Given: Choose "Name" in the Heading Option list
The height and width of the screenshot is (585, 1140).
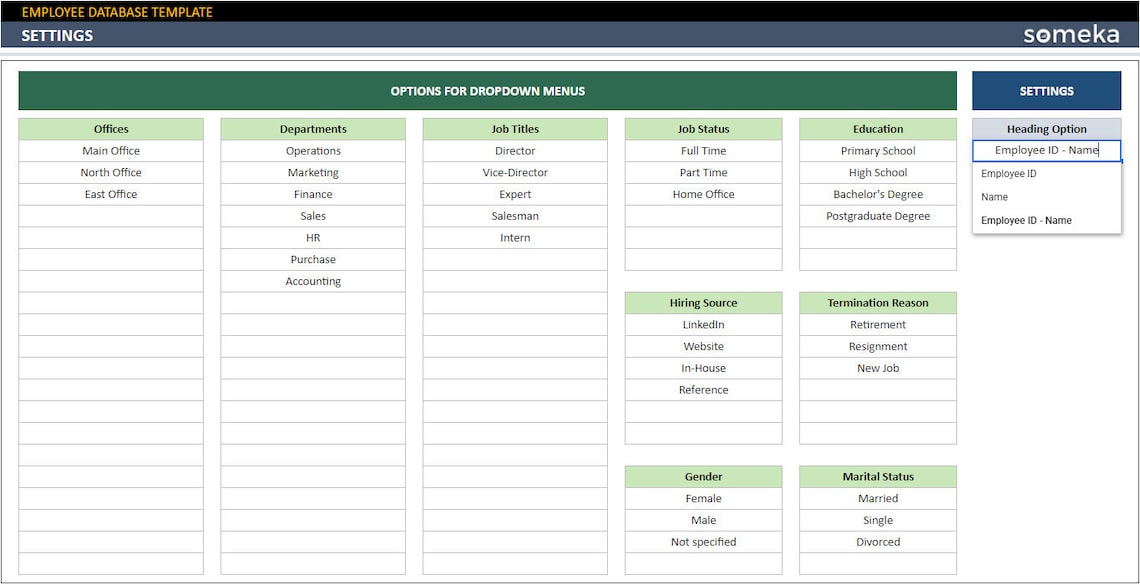Looking at the screenshot, I should 993,197.
